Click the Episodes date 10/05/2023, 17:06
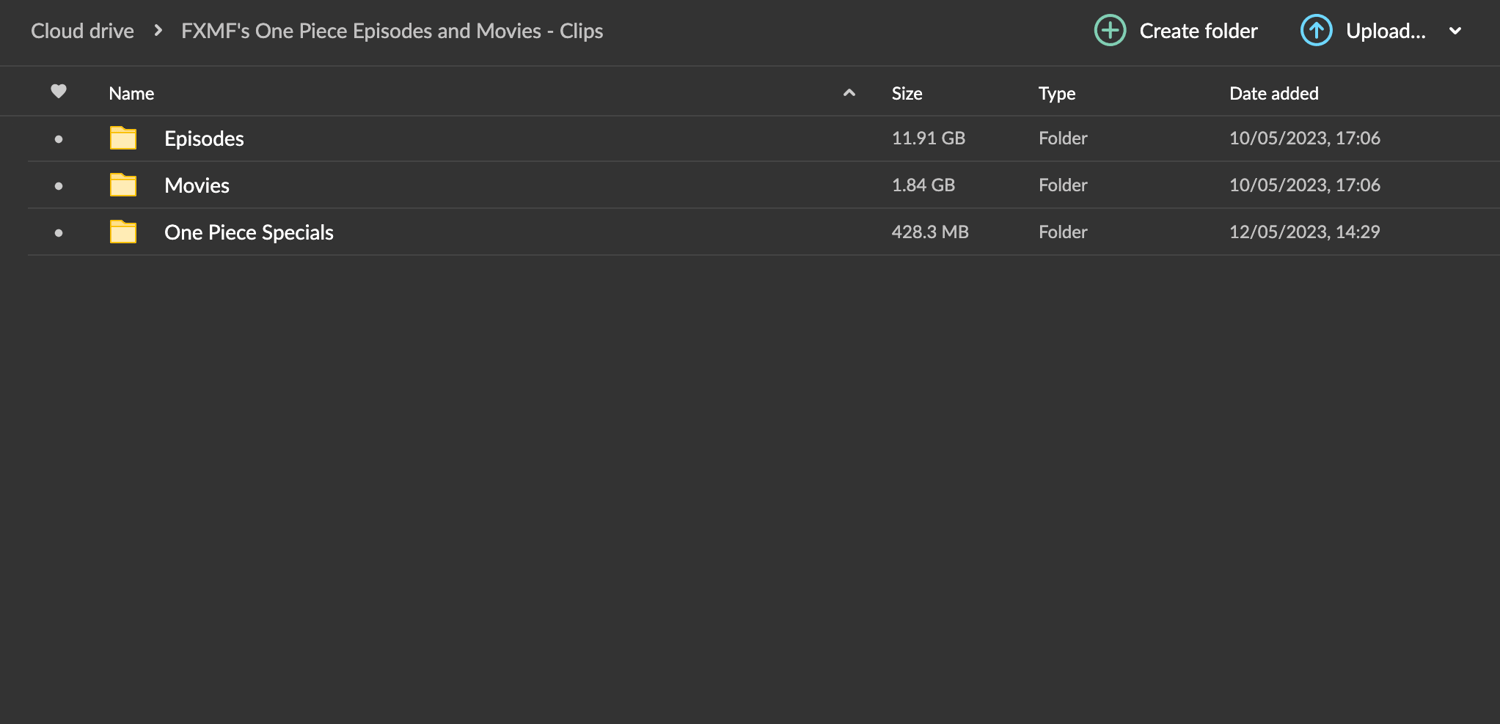1500x724 pixels. coord(1305,138)
